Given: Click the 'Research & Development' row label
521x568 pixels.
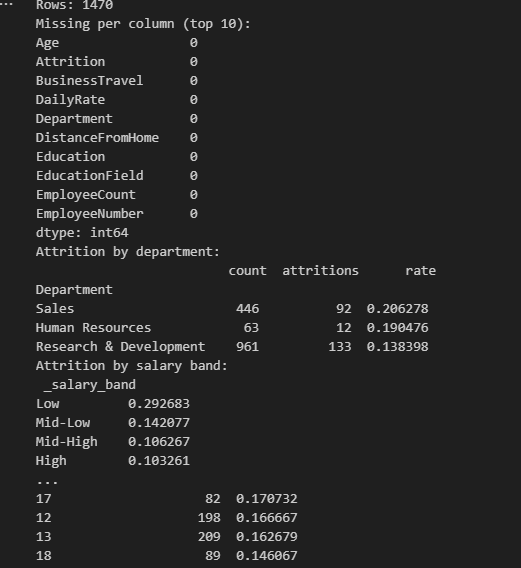Looking at the screenshot, I should pos(120,347).
